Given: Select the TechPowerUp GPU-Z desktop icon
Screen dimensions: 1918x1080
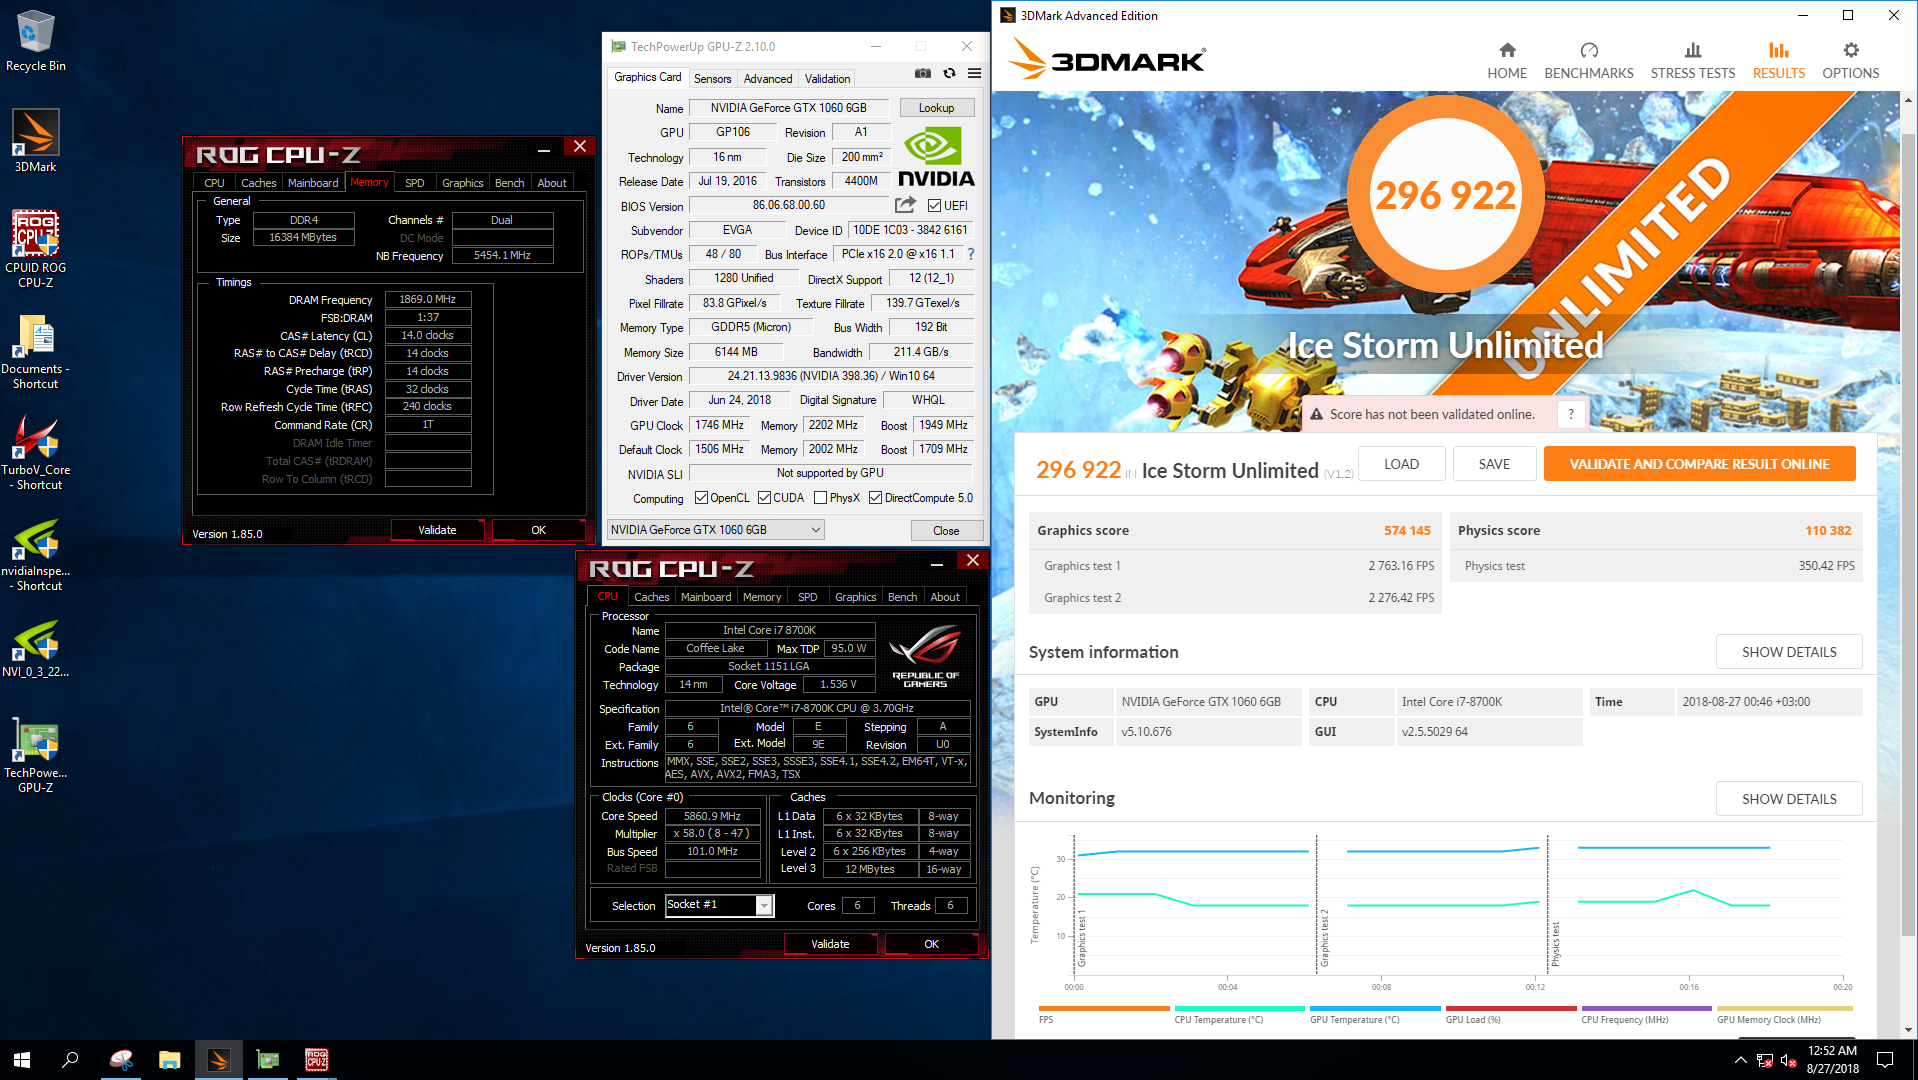Looking at the screenshot, I should click(x=35, y=755).
